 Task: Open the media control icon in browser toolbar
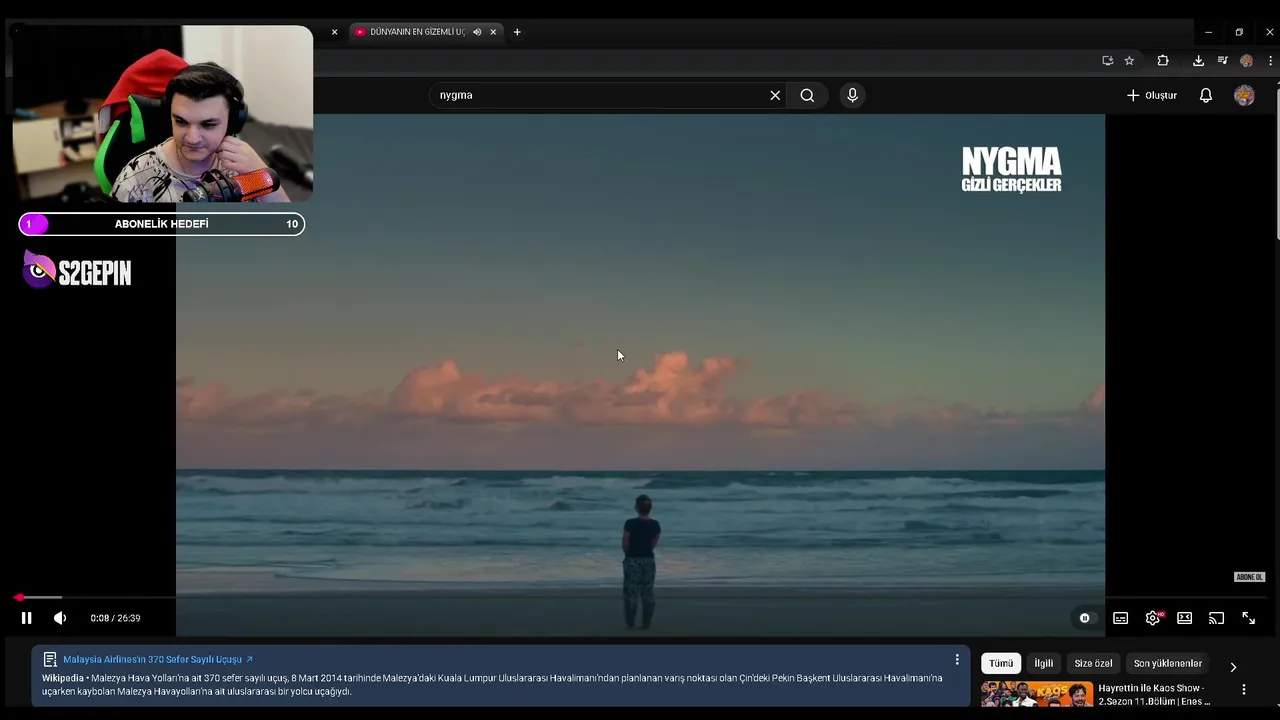pyautogui.click(x=1222, y=60)
